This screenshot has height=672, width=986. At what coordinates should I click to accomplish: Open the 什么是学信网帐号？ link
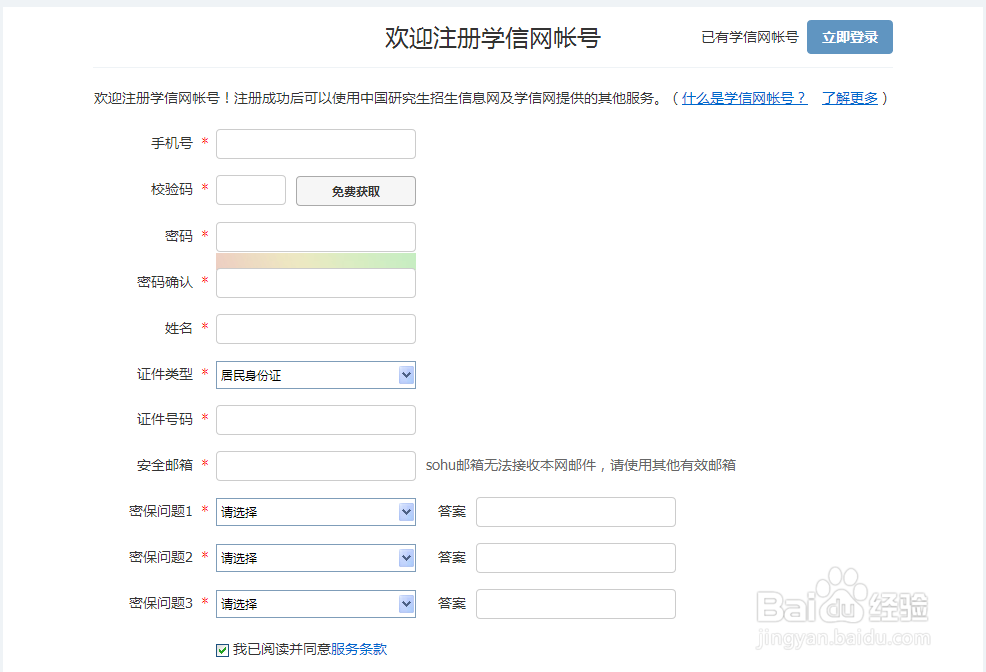click(744, 98)
